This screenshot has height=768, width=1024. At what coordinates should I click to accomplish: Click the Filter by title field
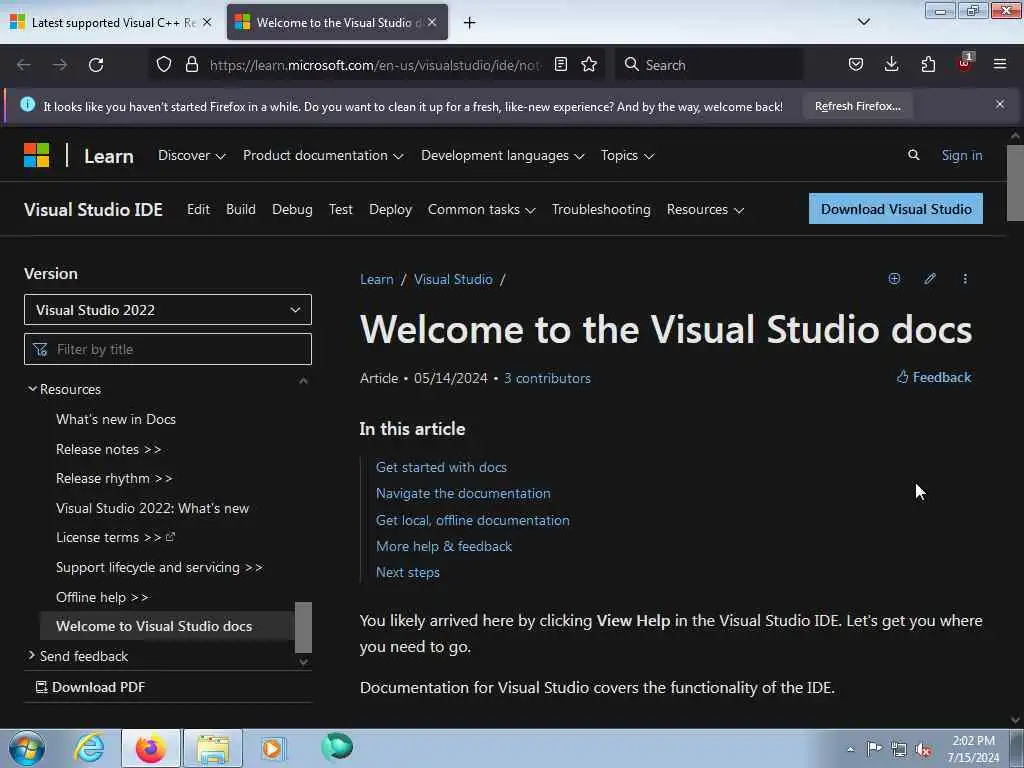point(168,349)
